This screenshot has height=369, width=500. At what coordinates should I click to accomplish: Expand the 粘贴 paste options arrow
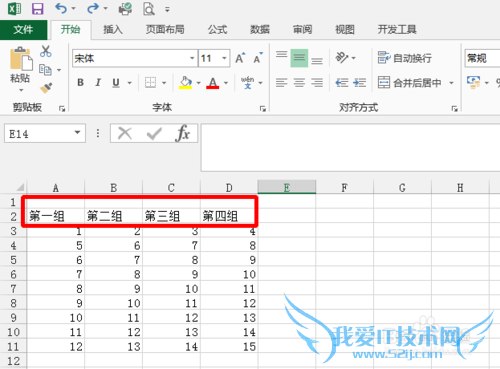(21, 90)
